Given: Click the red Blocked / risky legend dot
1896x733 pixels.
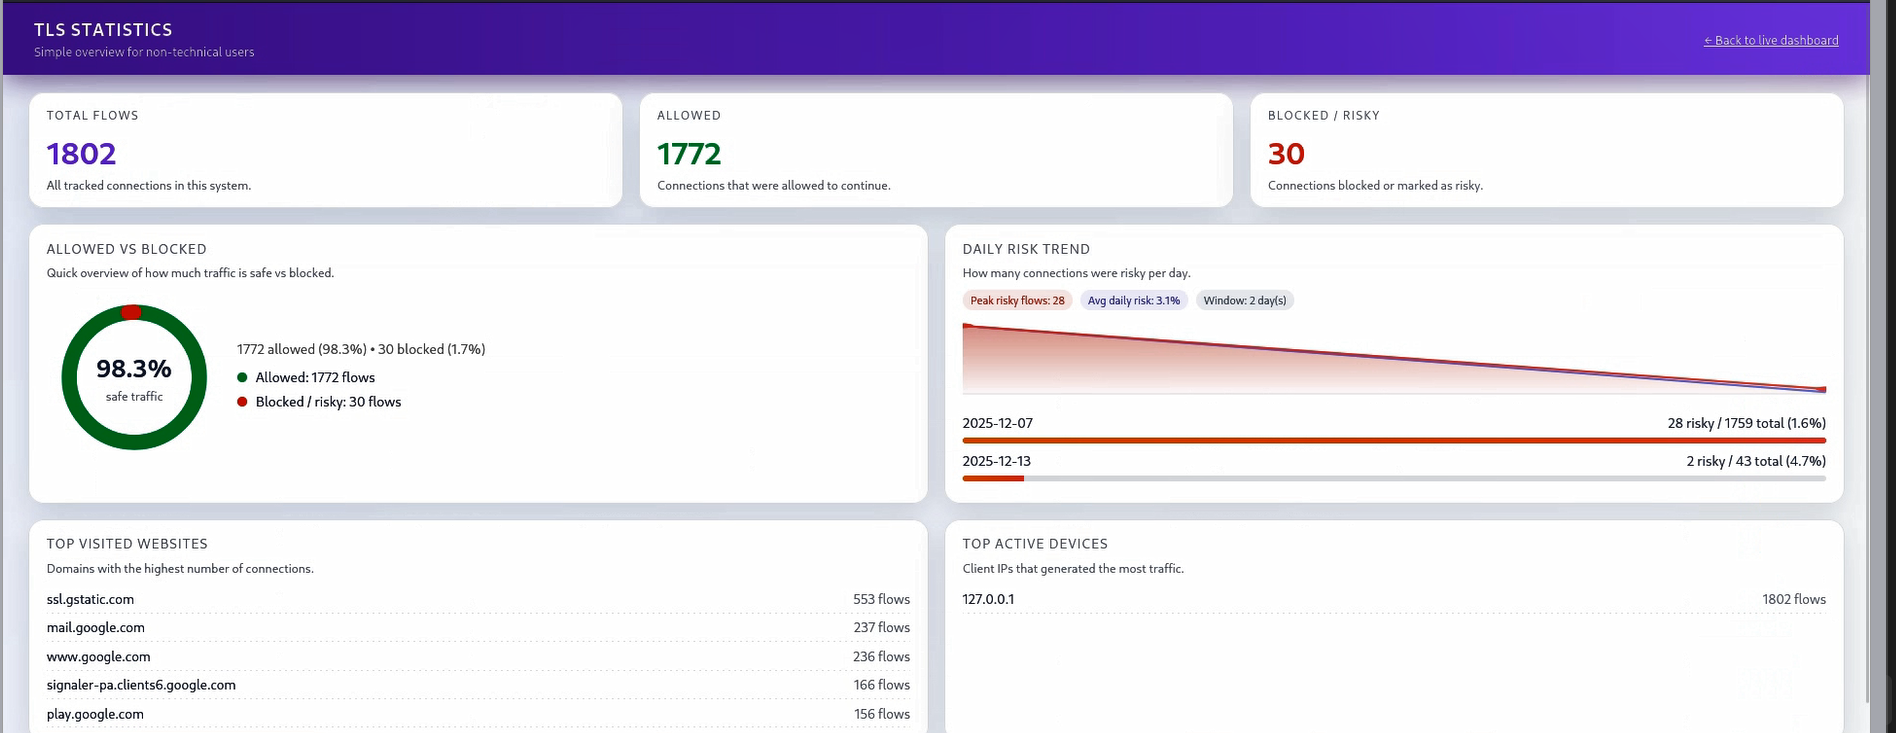Looking at the screenshot, I should [x=242, y=402].
